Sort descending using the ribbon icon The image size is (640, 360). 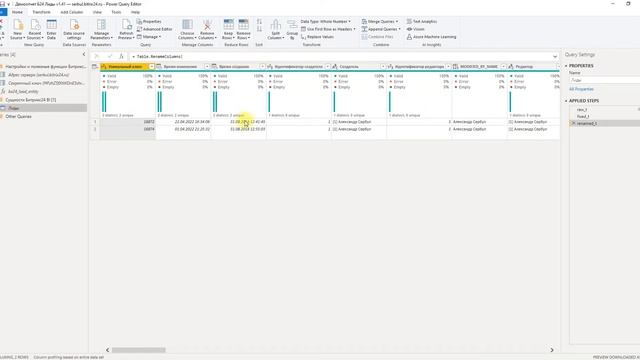click(x=259, y=29)
